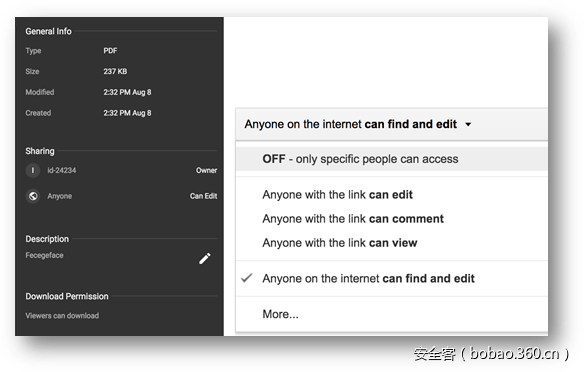Viewport: 584px width, 372px height.
Task: Click the pencil edit description icon
Action: 204,258
